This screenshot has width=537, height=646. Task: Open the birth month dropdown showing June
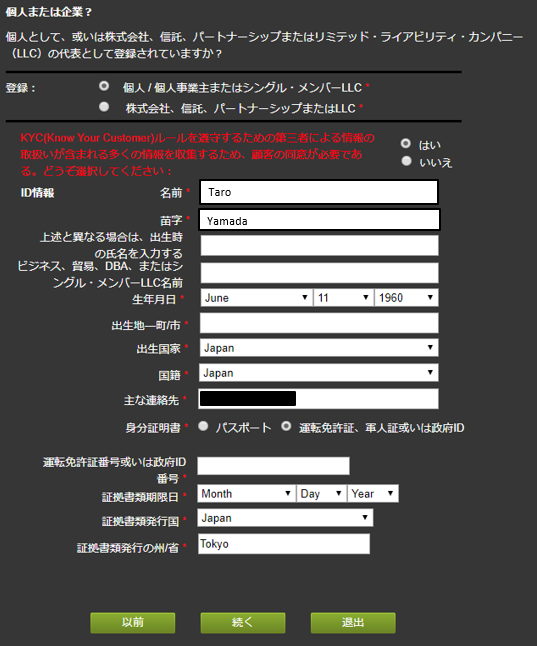coord(256,297)
